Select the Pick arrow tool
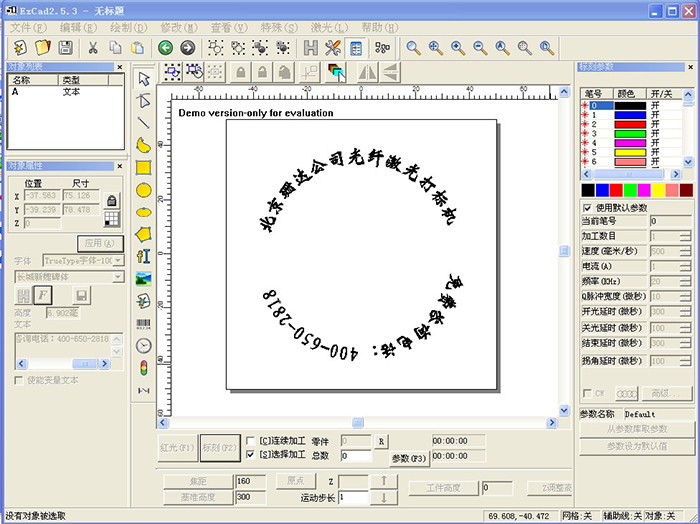Screen dimensions: 700x524 (143, 79)
